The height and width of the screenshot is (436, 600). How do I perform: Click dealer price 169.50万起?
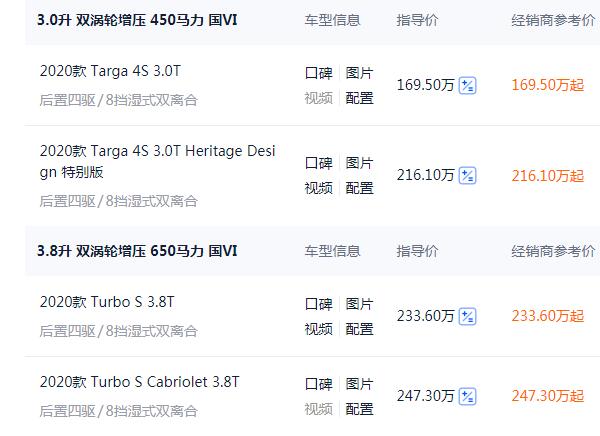pyautogui.click(x=547, y=86)
